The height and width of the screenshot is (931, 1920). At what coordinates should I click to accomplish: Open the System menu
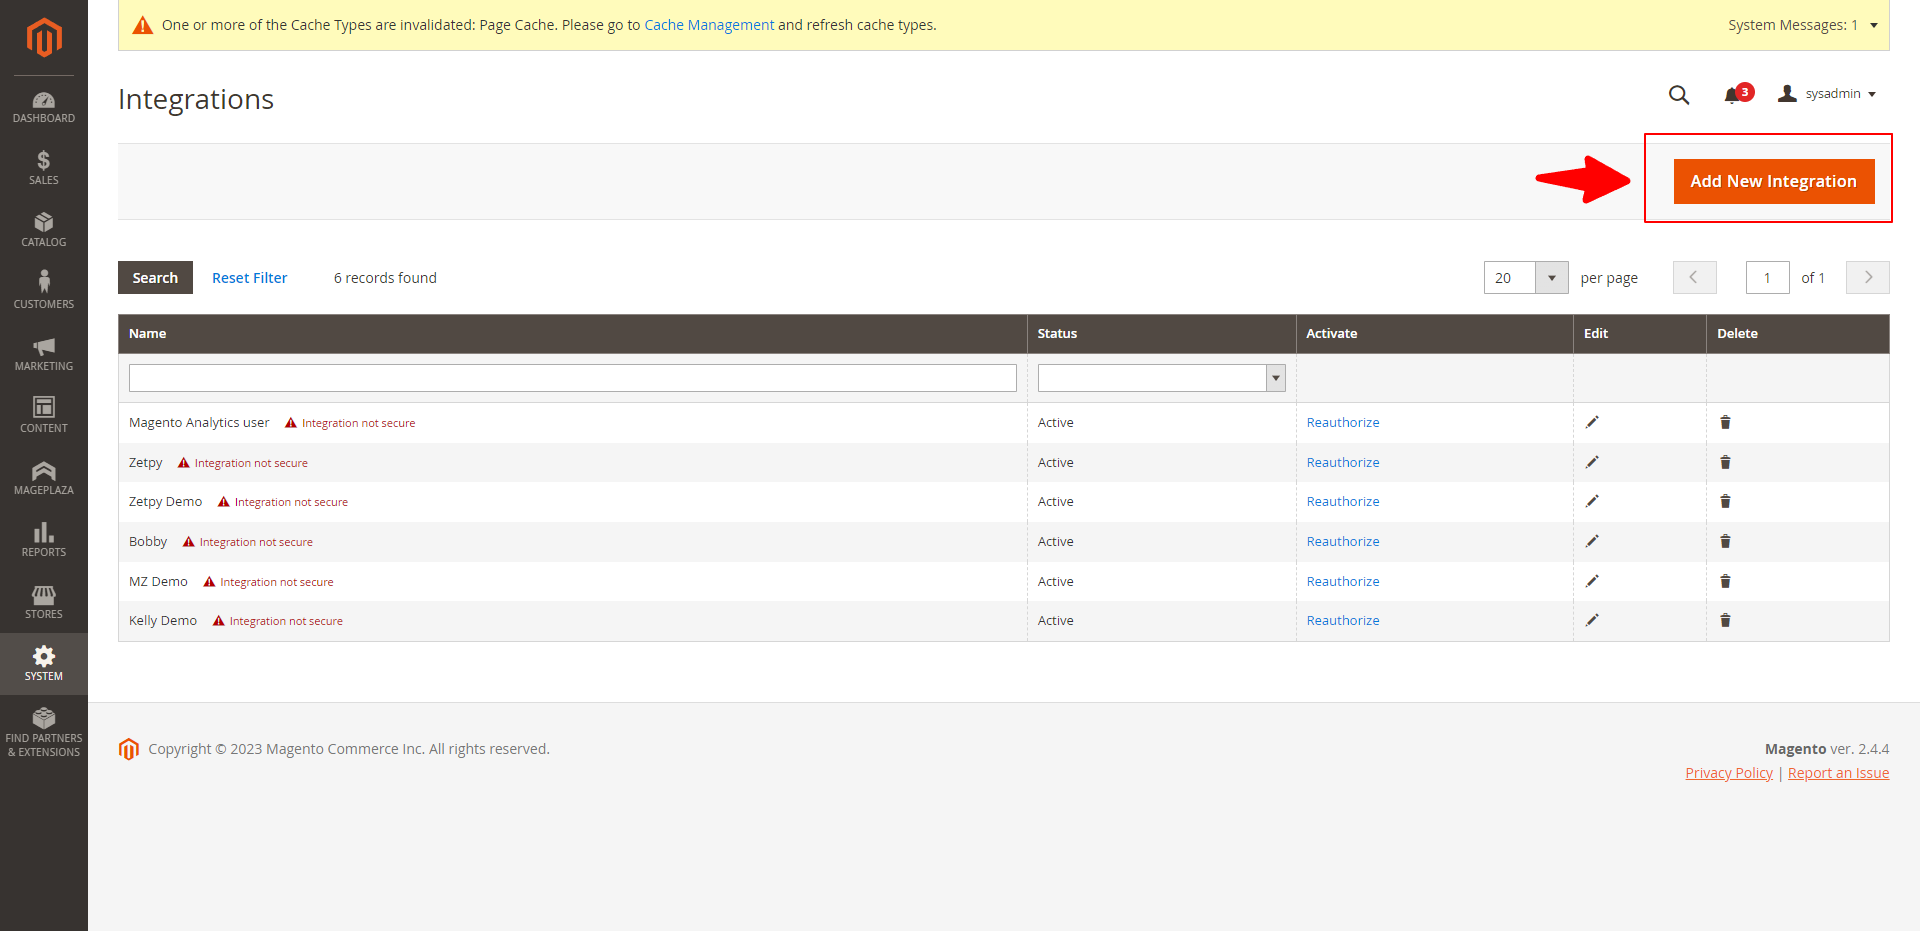(x=44, y=664)
